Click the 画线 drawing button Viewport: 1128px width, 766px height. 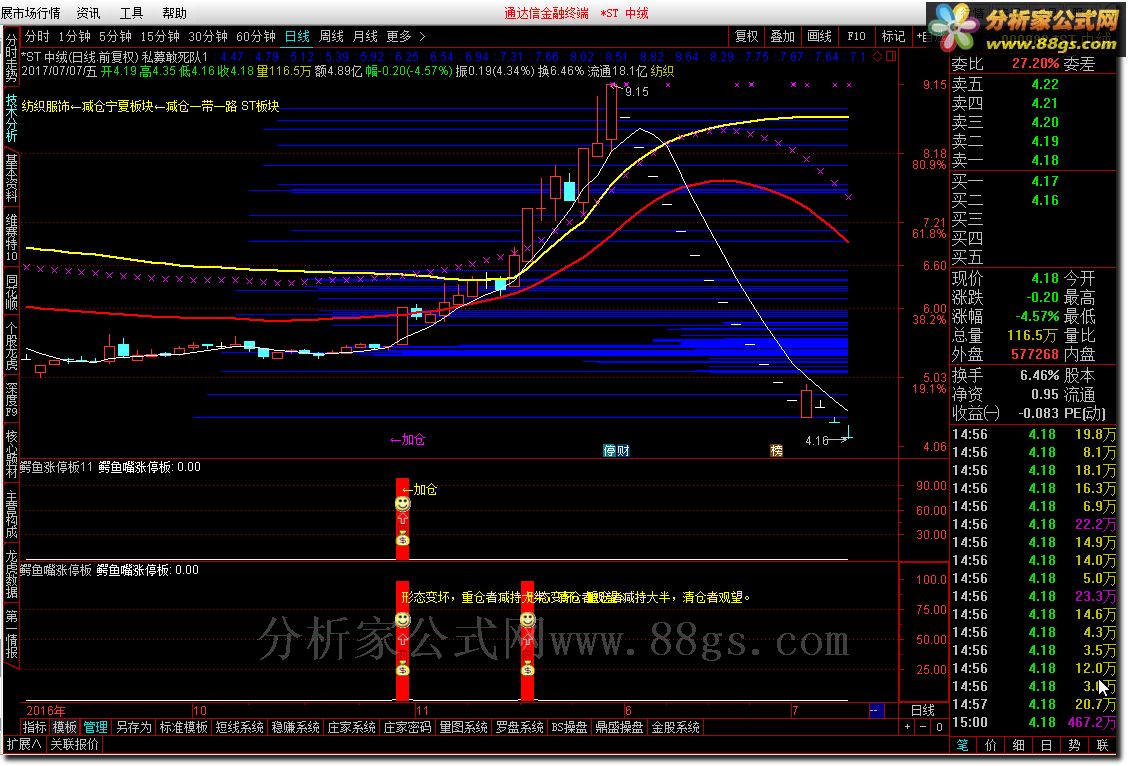pos(819,36)
